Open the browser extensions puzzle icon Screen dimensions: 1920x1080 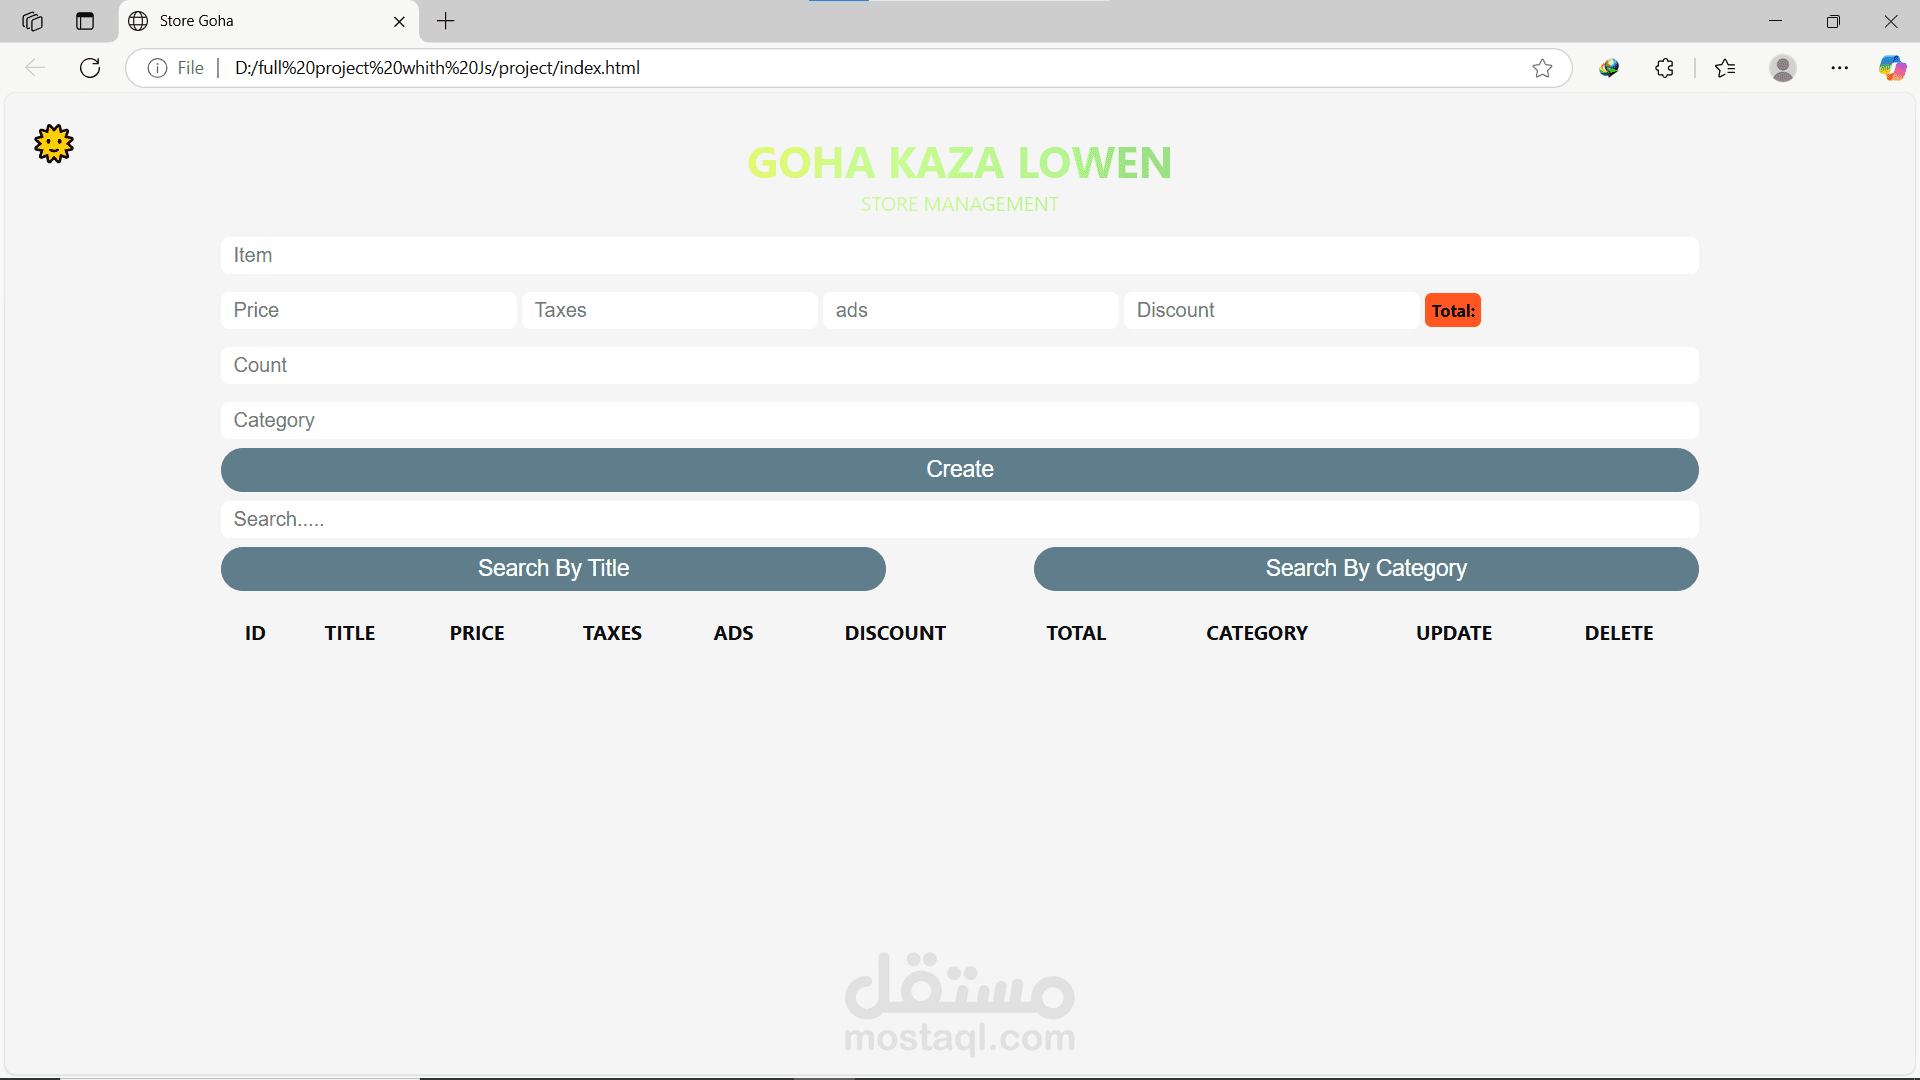[x=1664, y=68]
